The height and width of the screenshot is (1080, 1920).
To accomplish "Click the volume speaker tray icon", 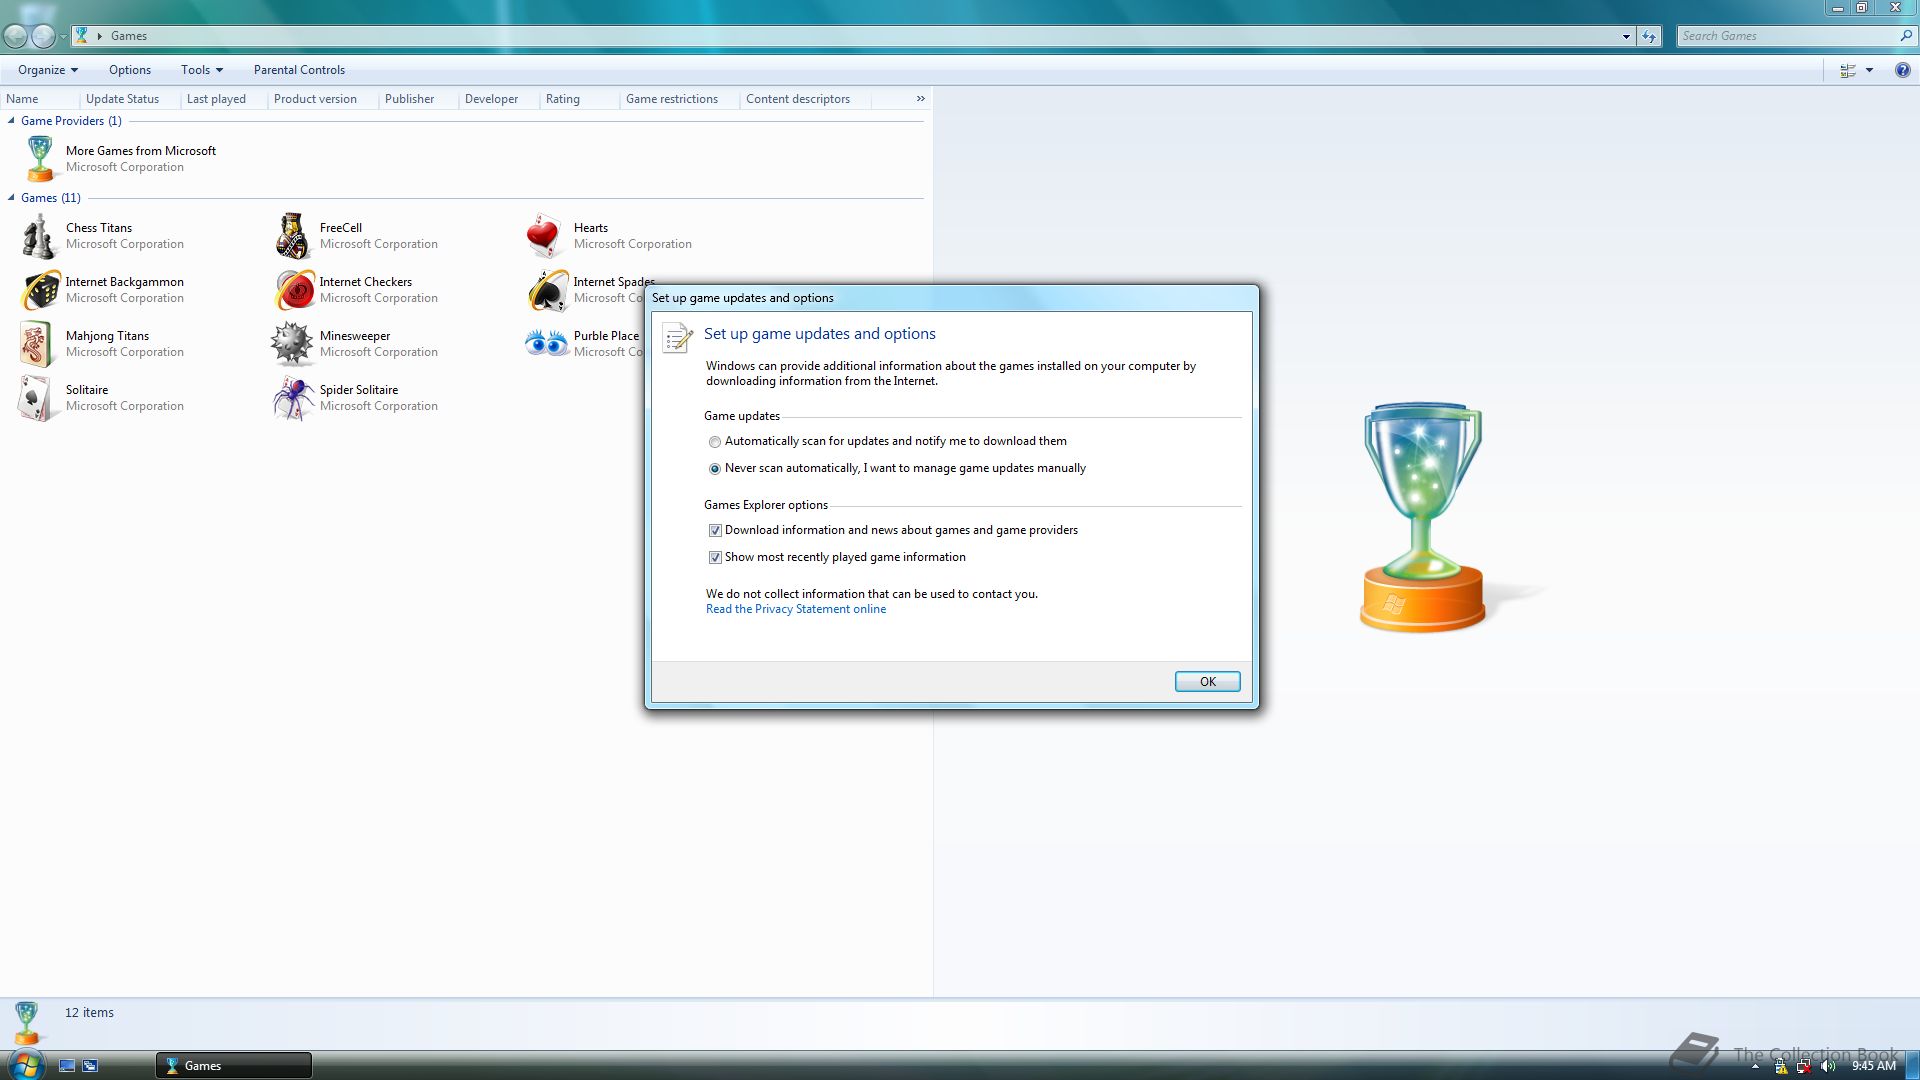I will point(1828,1066).
